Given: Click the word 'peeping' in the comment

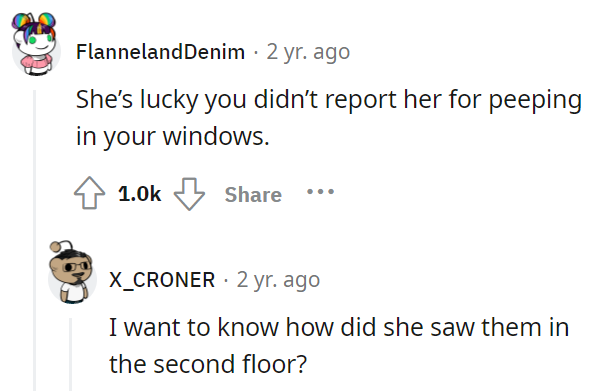Looking at the screenshot, I should (x=535, y=101).
